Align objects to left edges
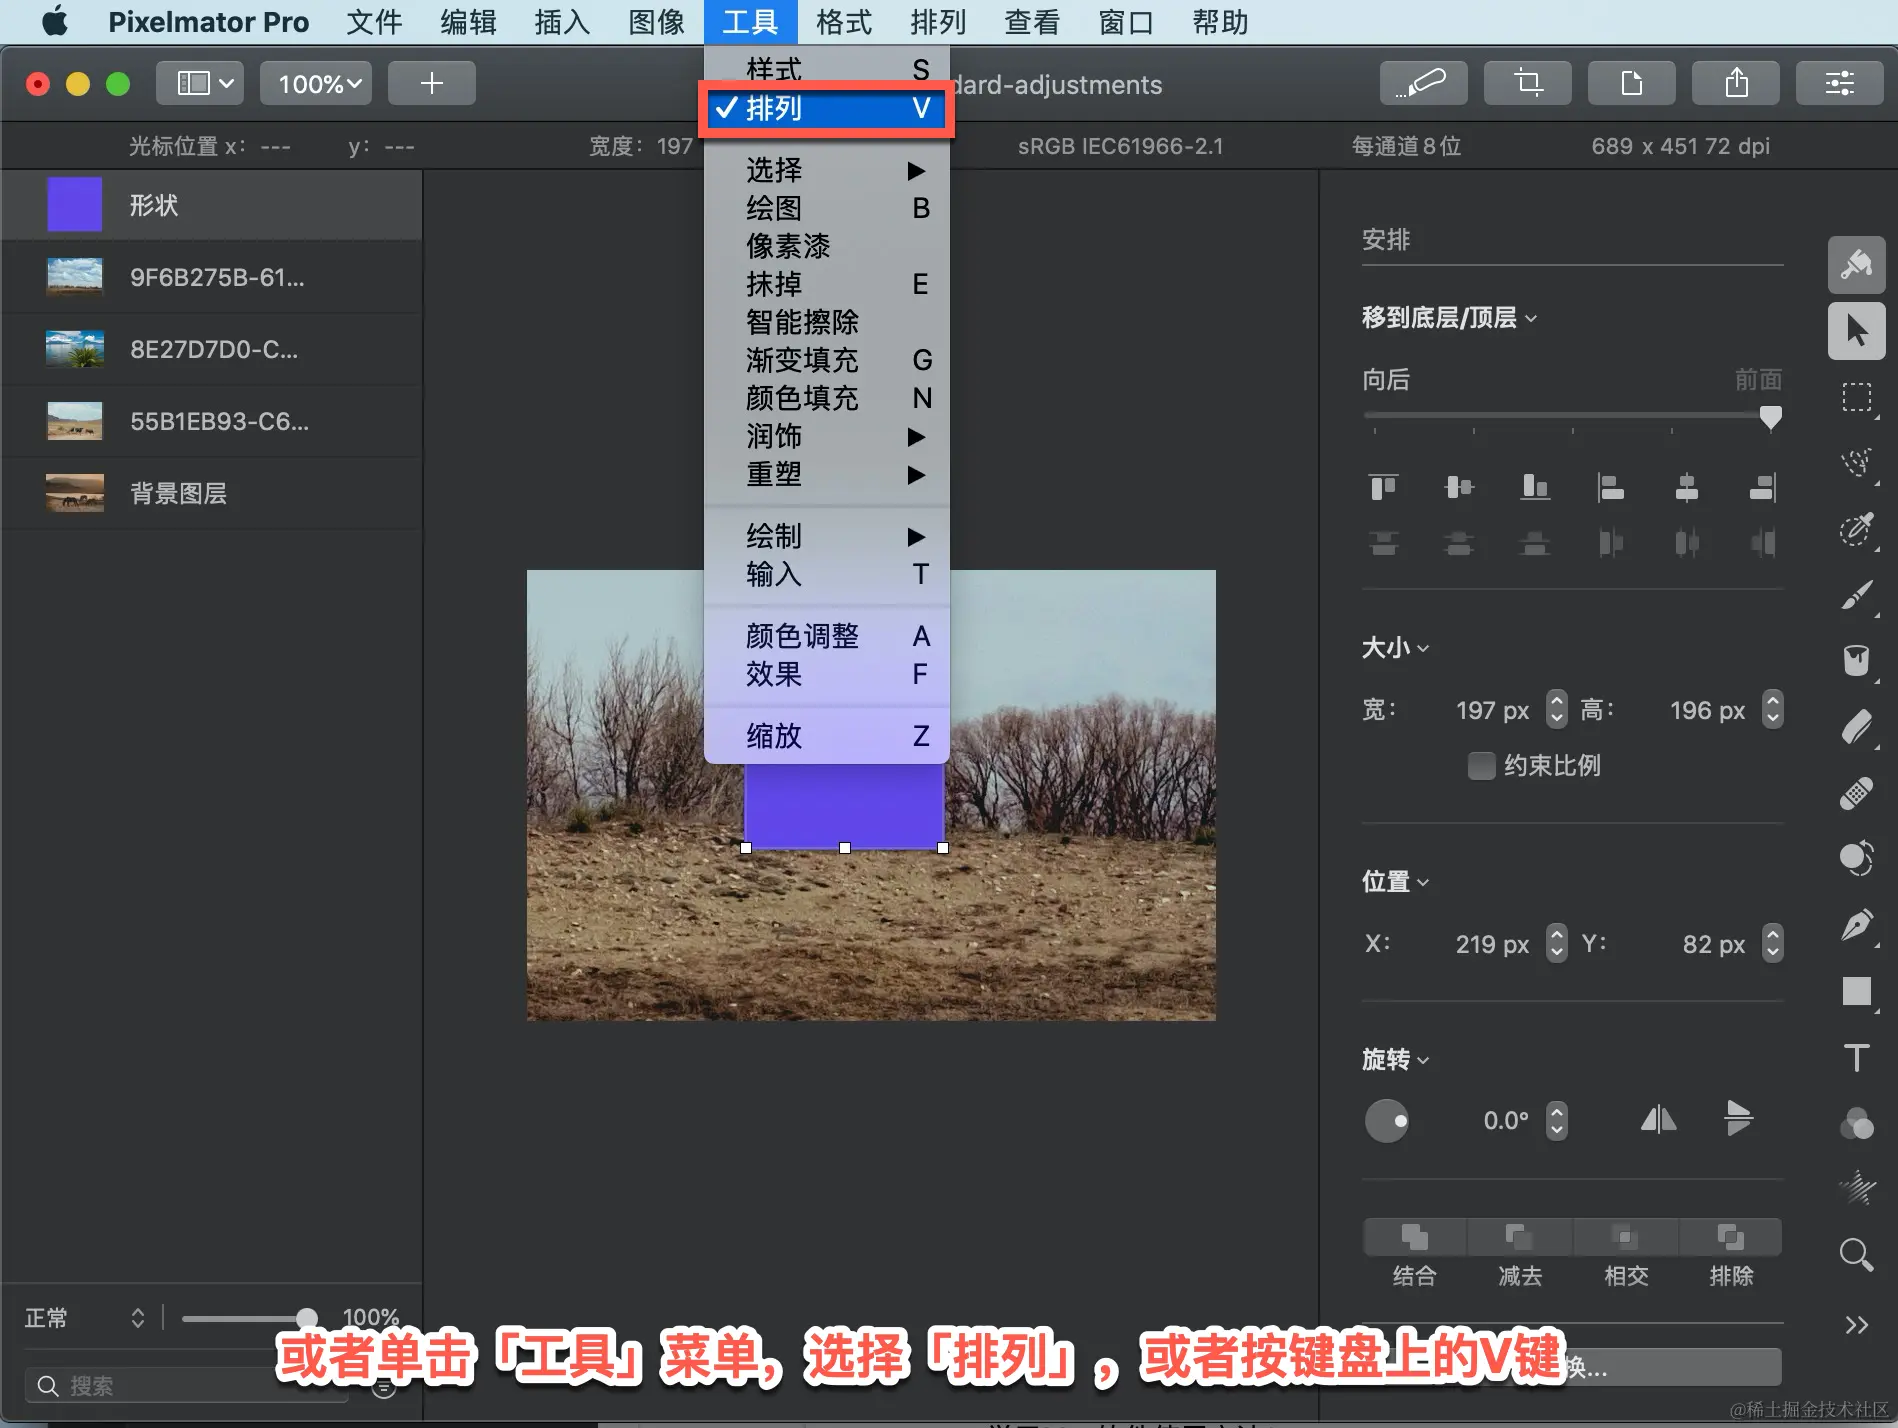The height and width of the screenshot is (1428, 1898). click(1611, 487)
